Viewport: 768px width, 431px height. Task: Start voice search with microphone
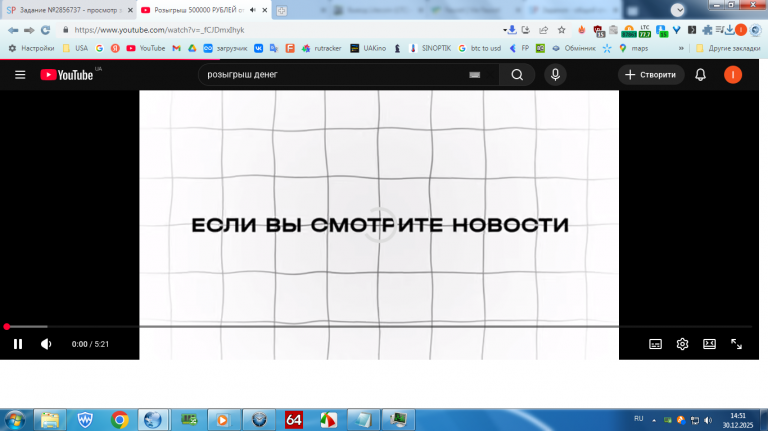[x=555, y=75]
